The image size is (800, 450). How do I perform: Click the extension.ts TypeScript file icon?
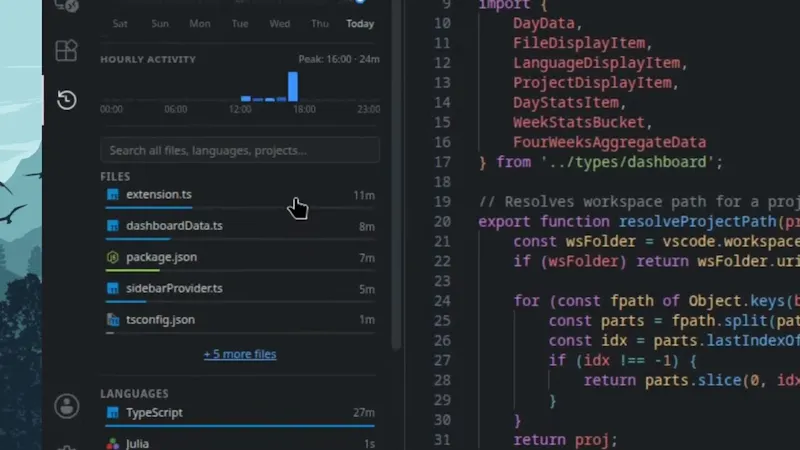(x=113, y=194)
